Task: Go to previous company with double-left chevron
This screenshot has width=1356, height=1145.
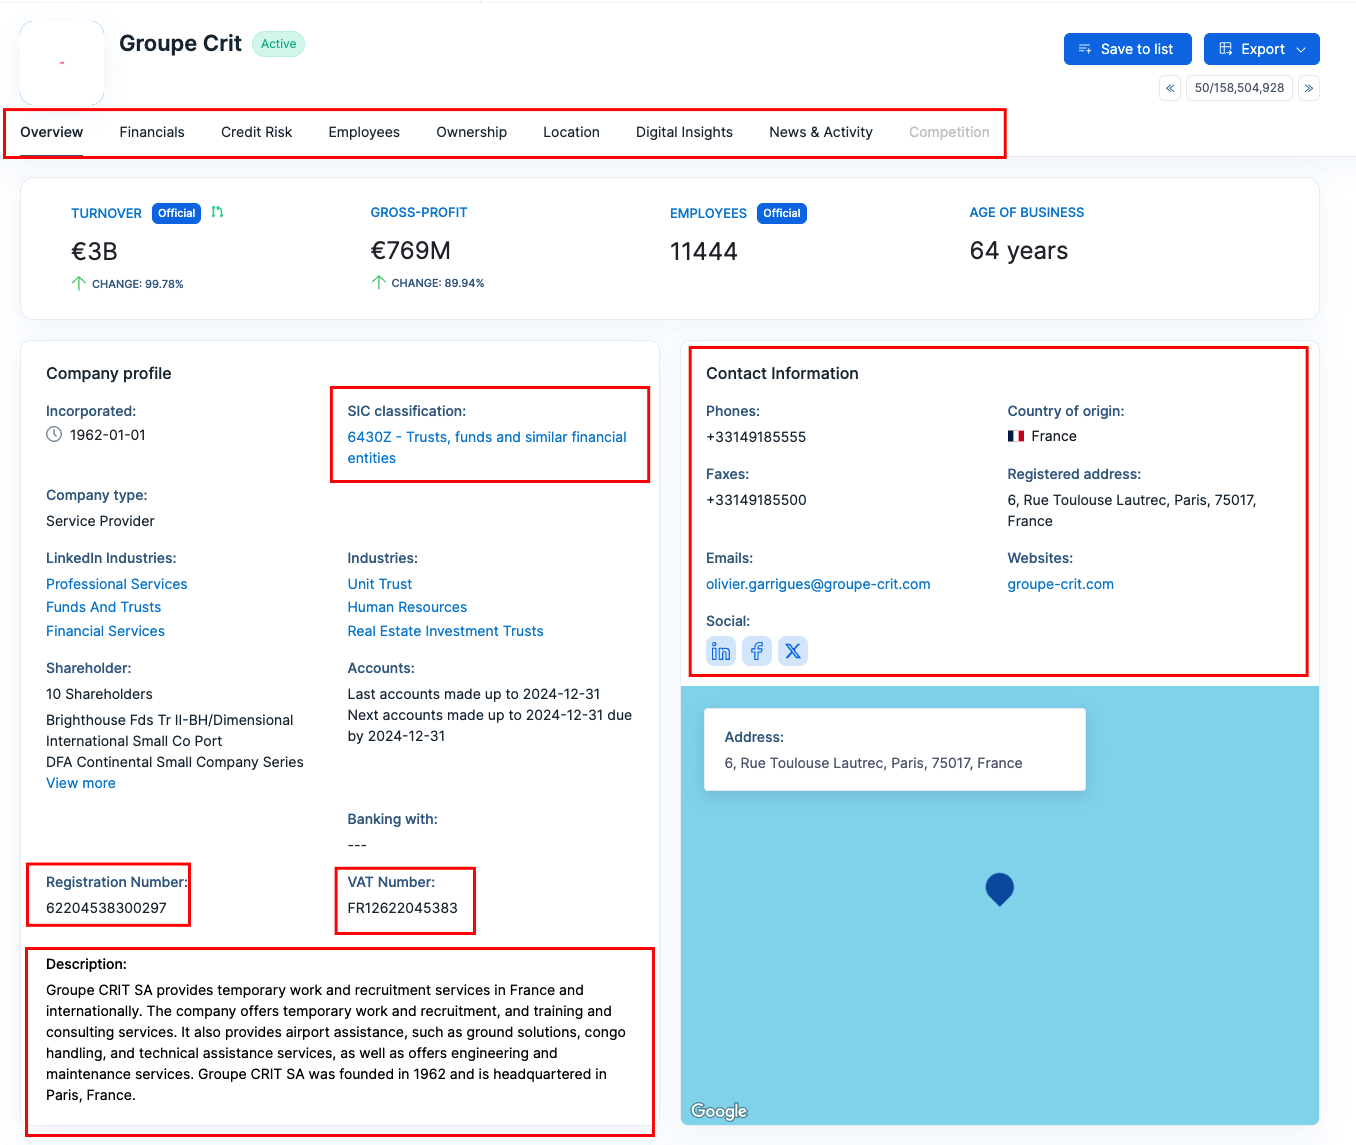Action: pos(1170,88)
